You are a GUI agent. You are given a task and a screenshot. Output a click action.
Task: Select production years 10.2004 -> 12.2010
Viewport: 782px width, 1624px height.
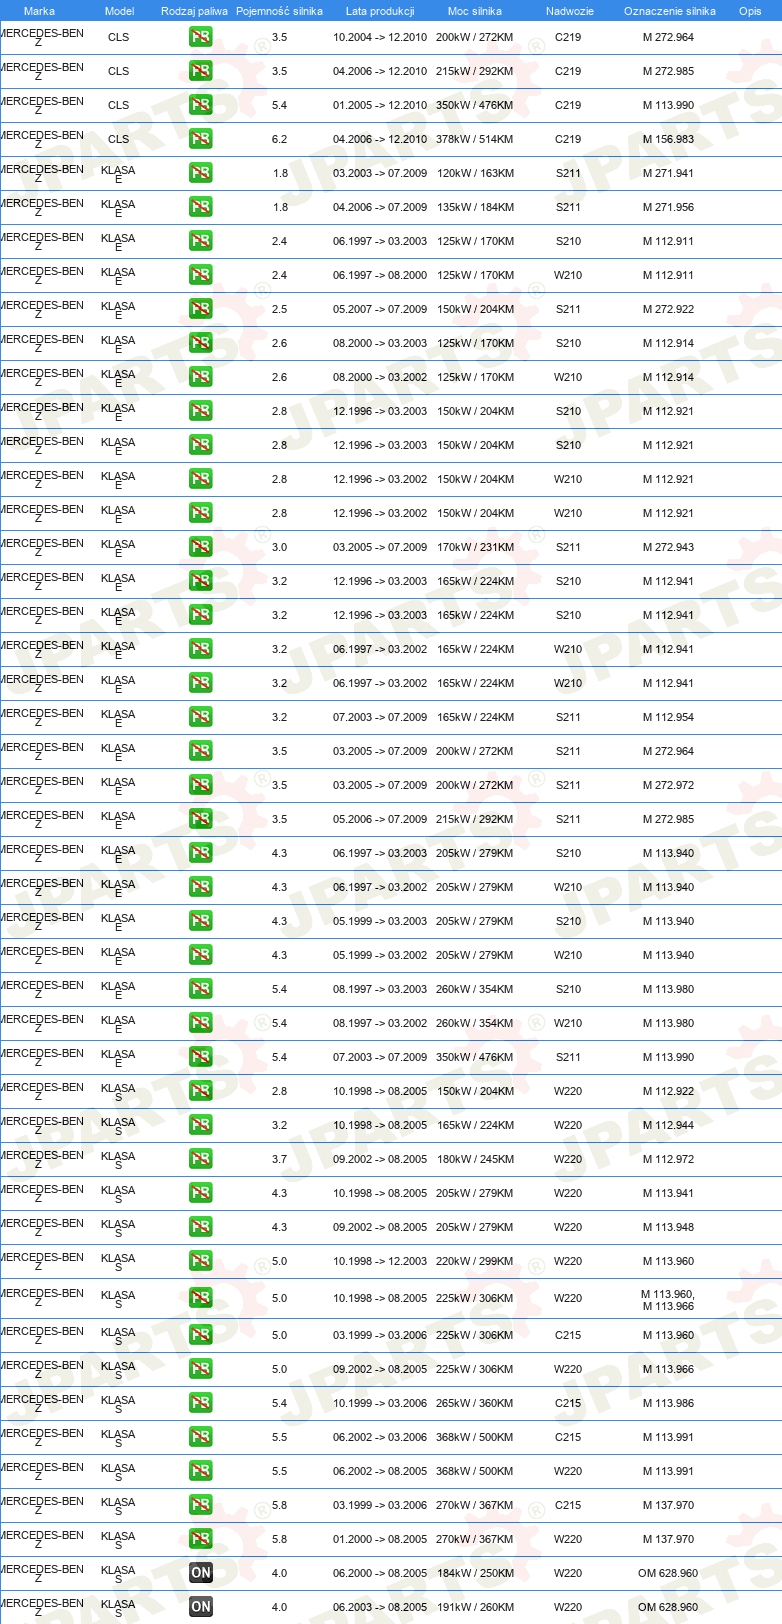[380, 38]
